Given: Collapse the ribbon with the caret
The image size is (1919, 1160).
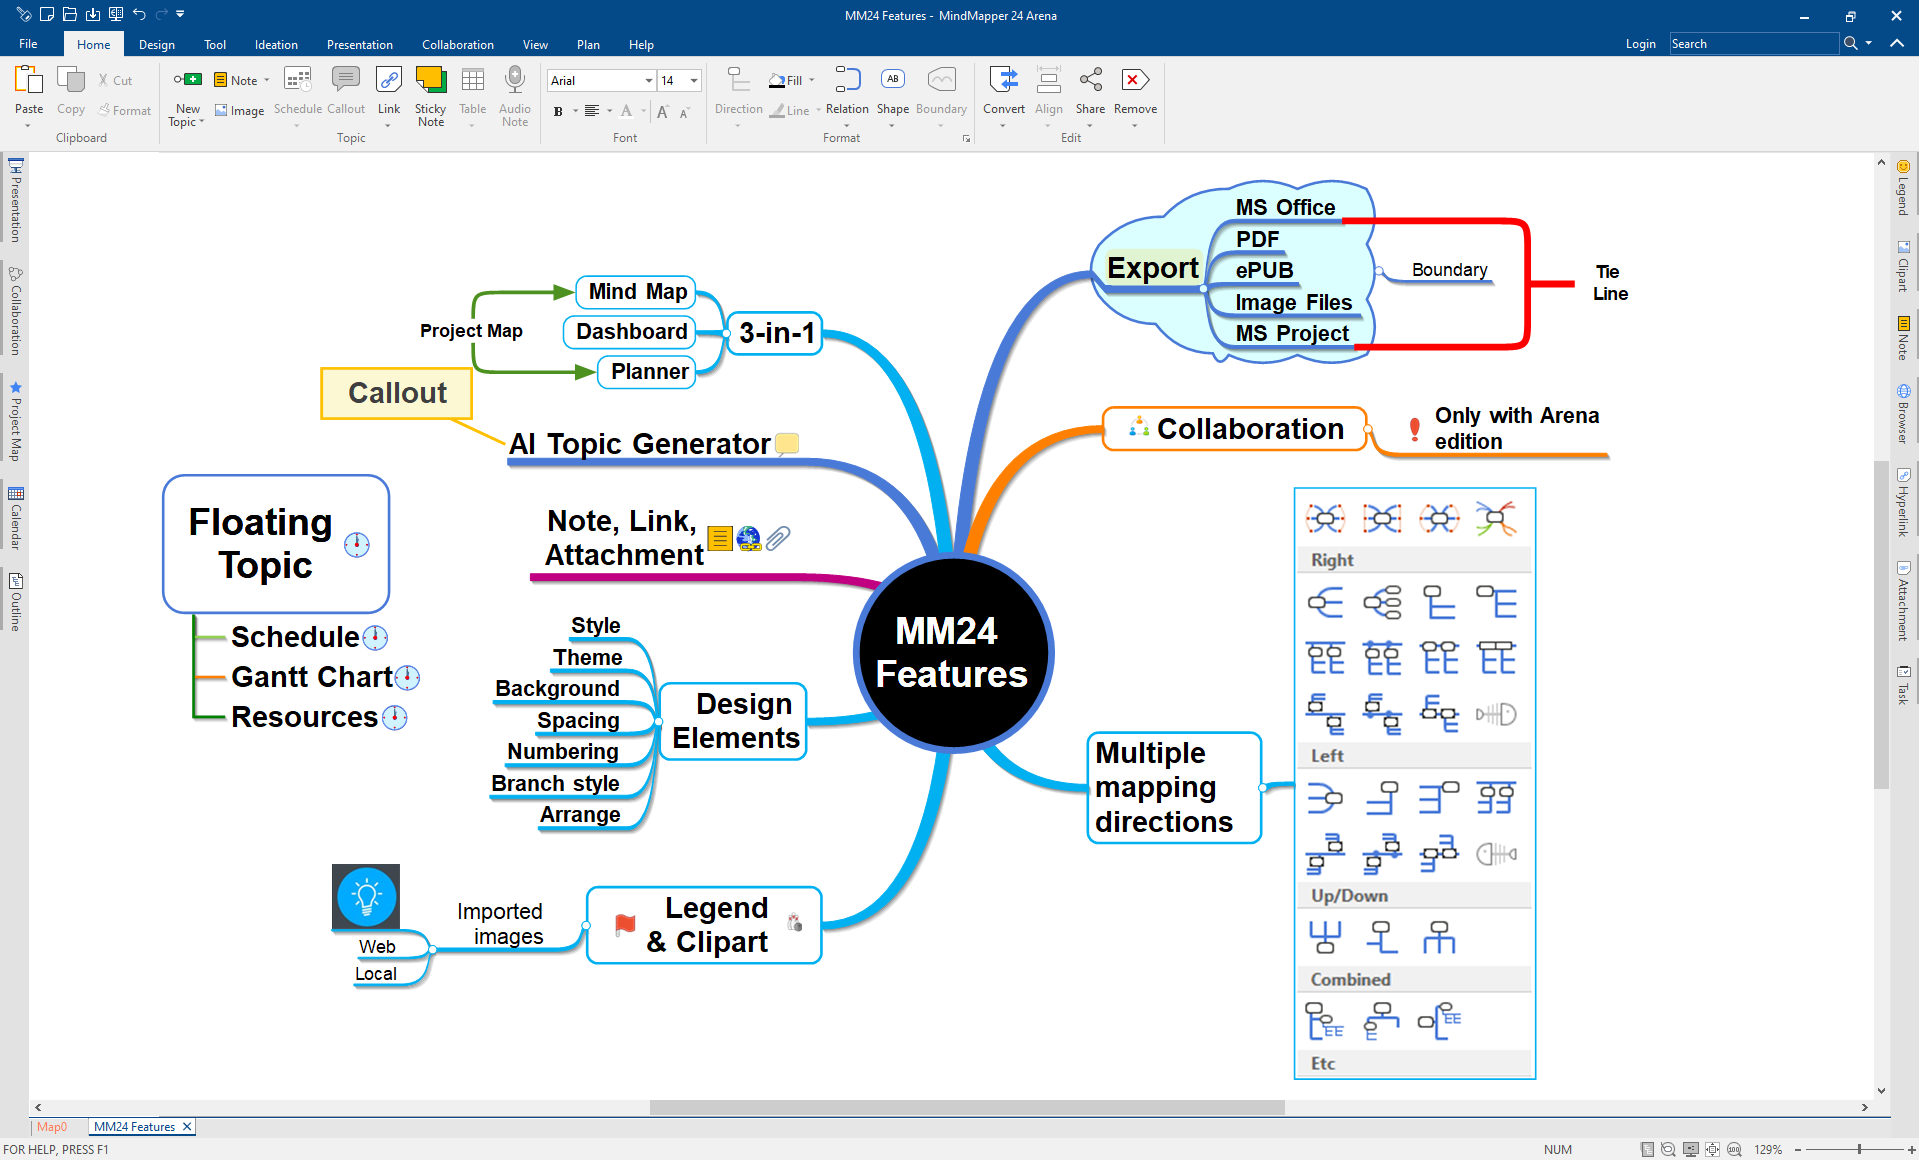Looking at the screenshot, I should click(1896, 43).
